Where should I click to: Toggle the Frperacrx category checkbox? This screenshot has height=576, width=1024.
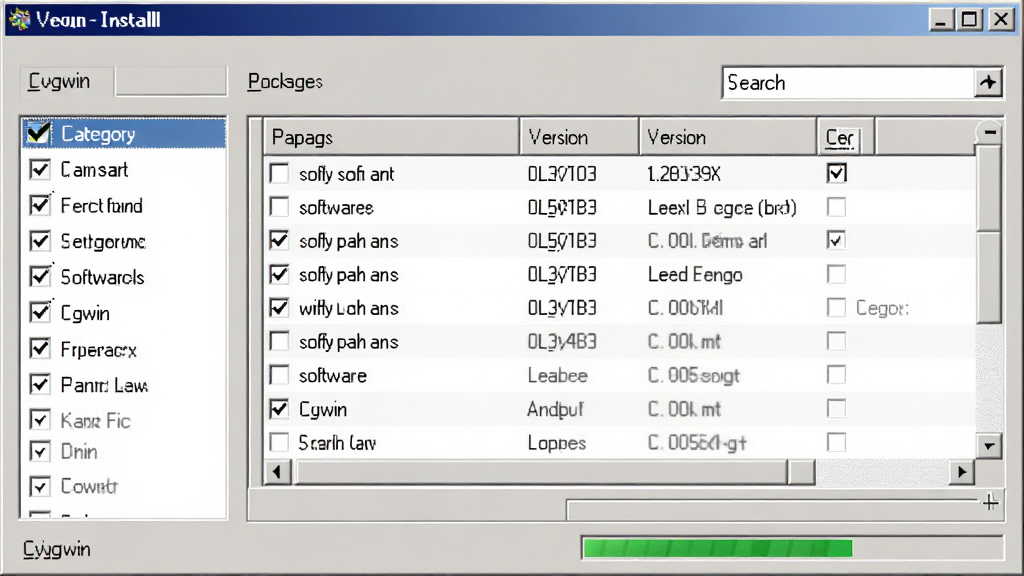tap(40, 348)
